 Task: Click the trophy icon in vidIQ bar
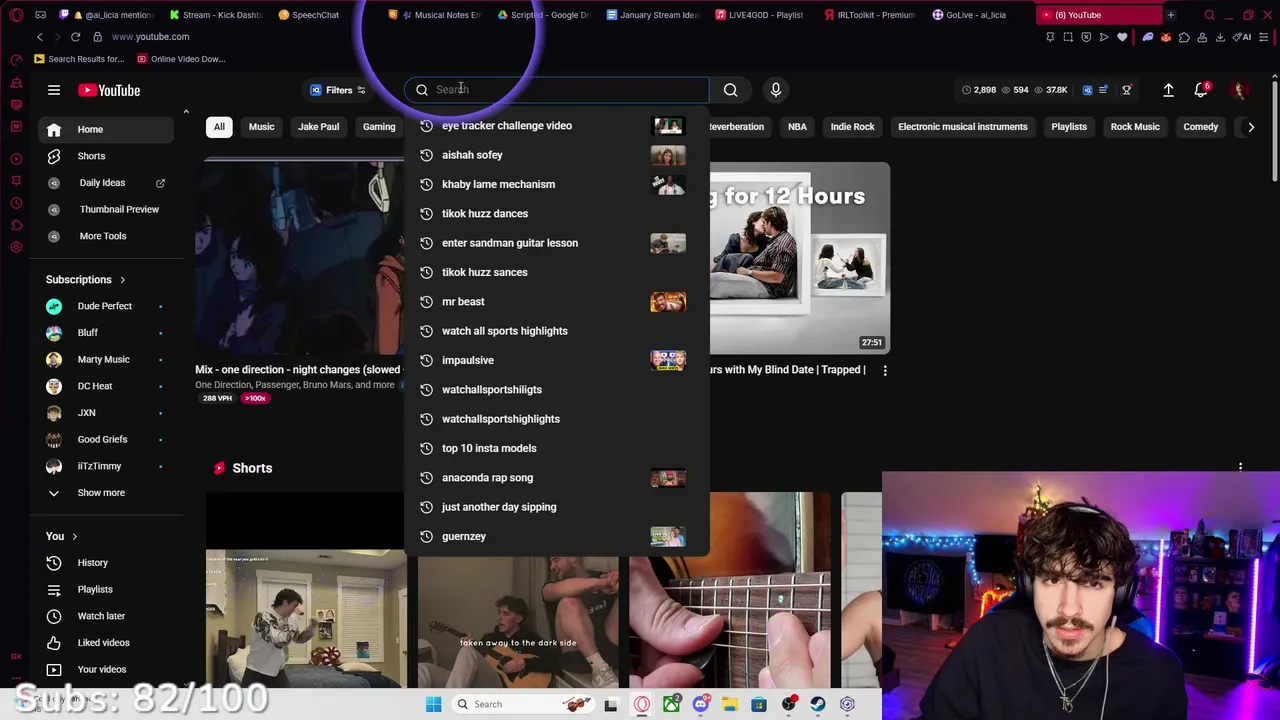(x=1126, y=90)
